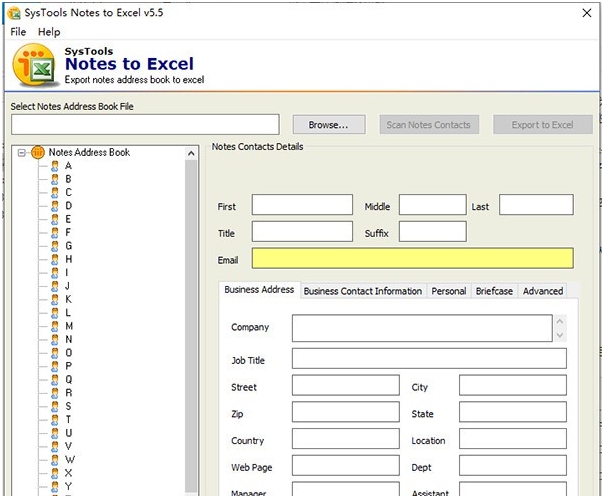Click the Last name field

(x=536, y=204)
